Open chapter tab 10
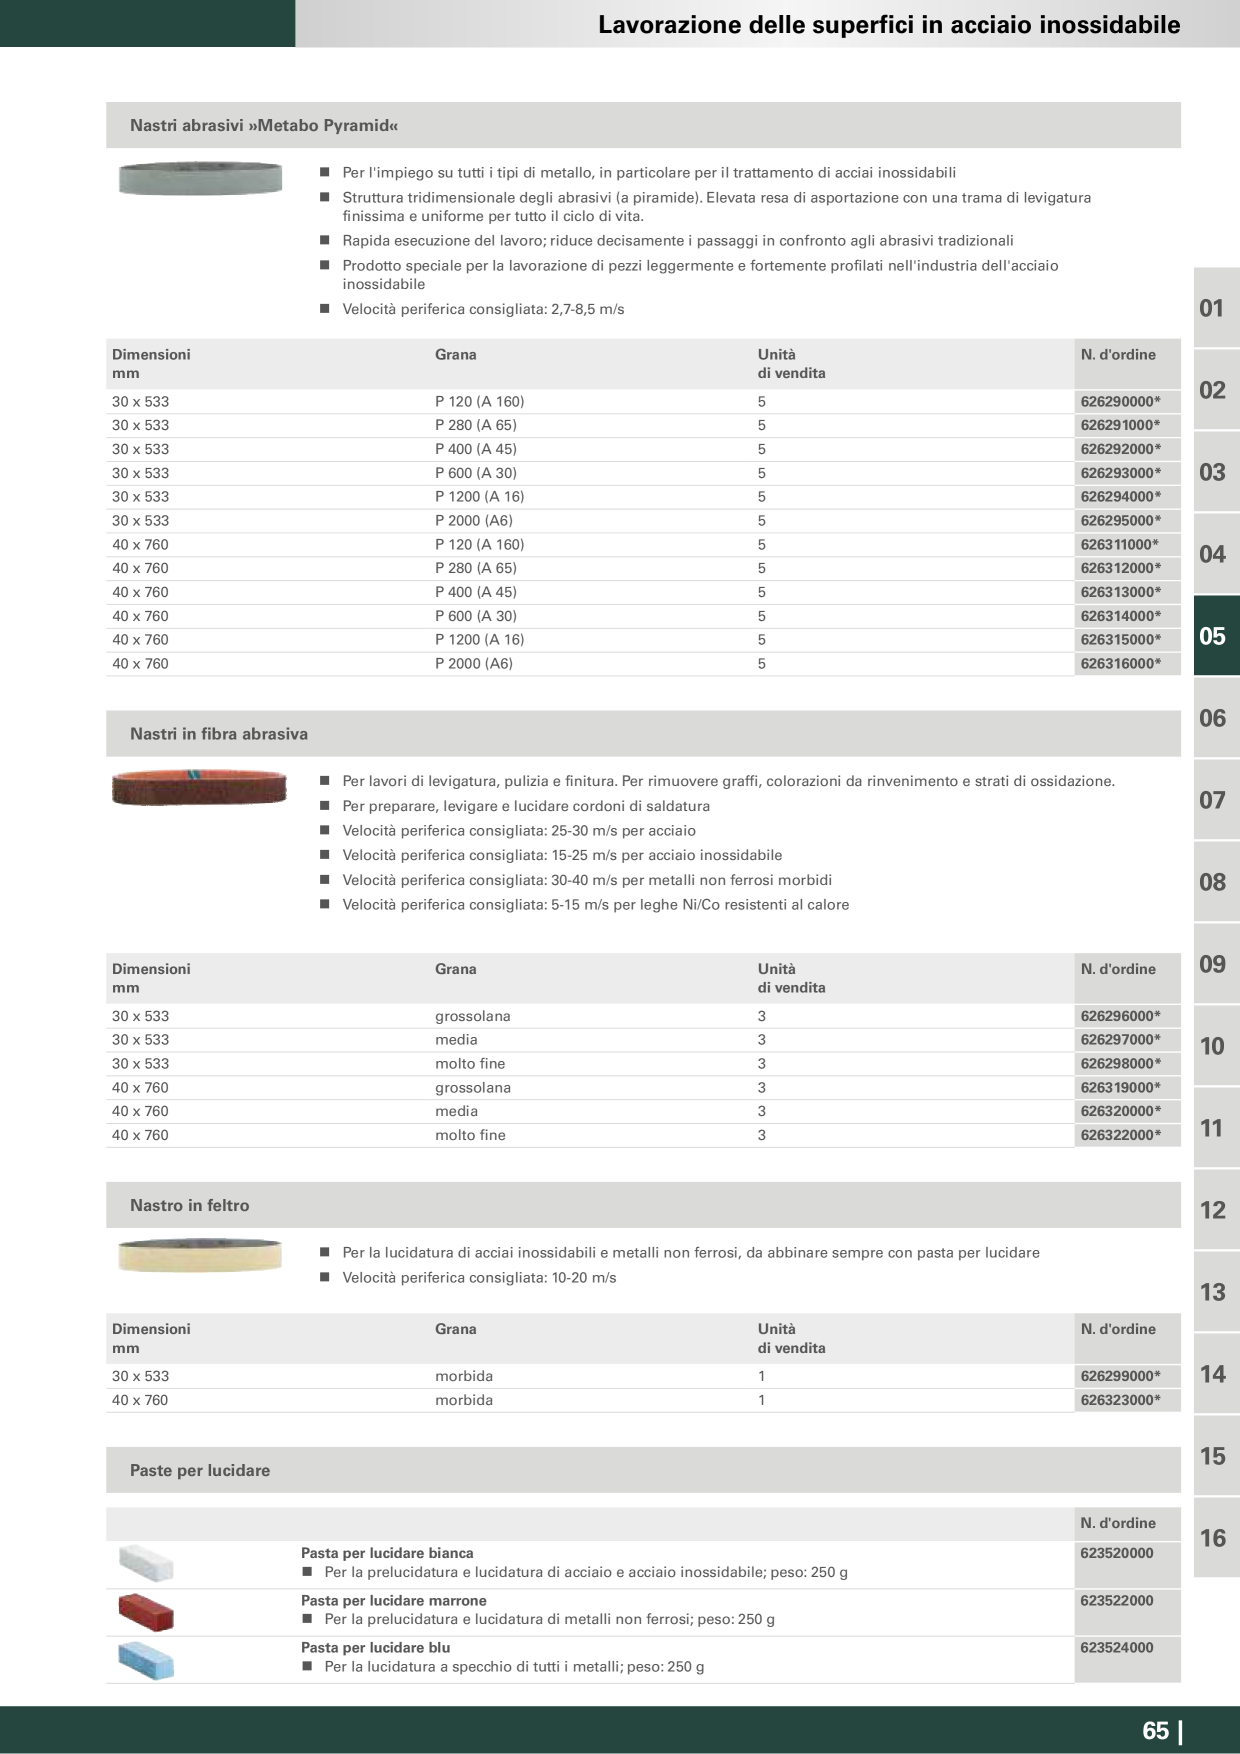 [x=1216, y=1046]
